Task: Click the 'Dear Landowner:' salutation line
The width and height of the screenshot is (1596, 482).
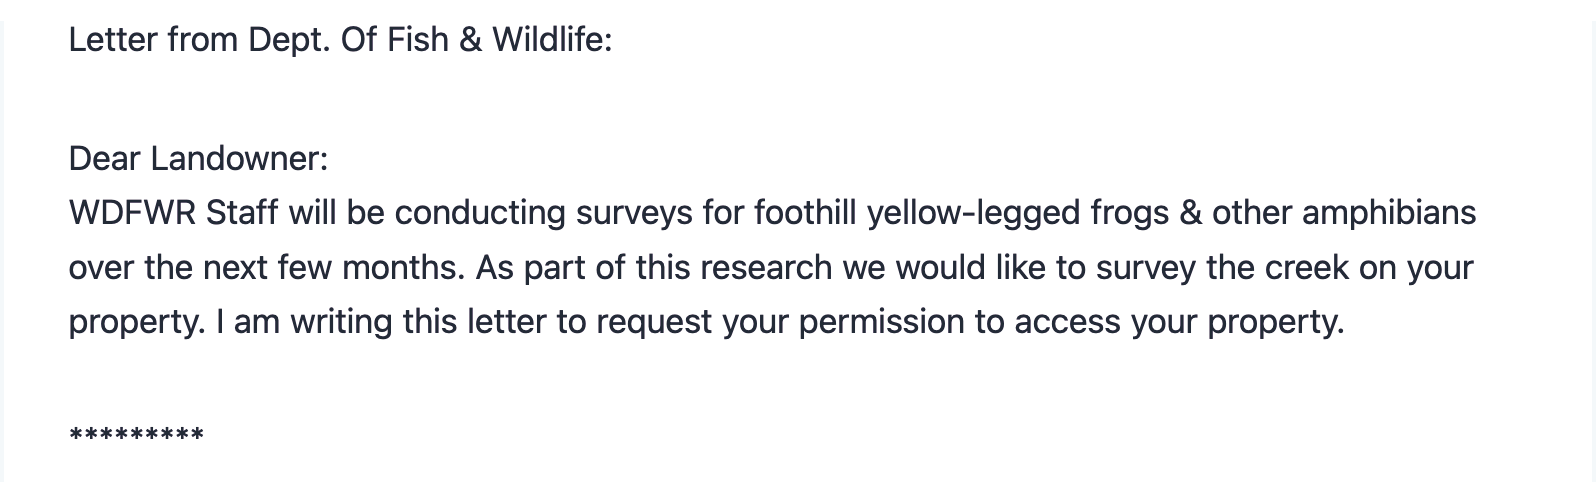Action: point(198,159)
